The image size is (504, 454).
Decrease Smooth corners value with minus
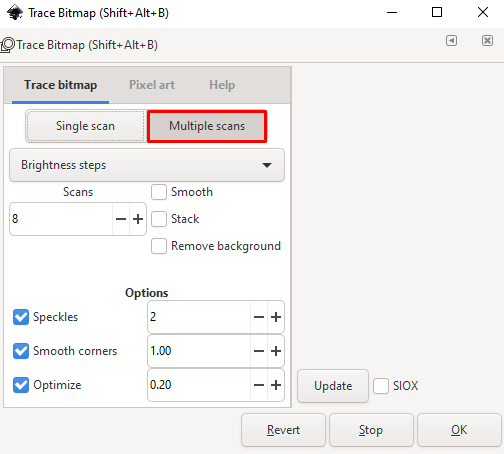click(259, 351)
